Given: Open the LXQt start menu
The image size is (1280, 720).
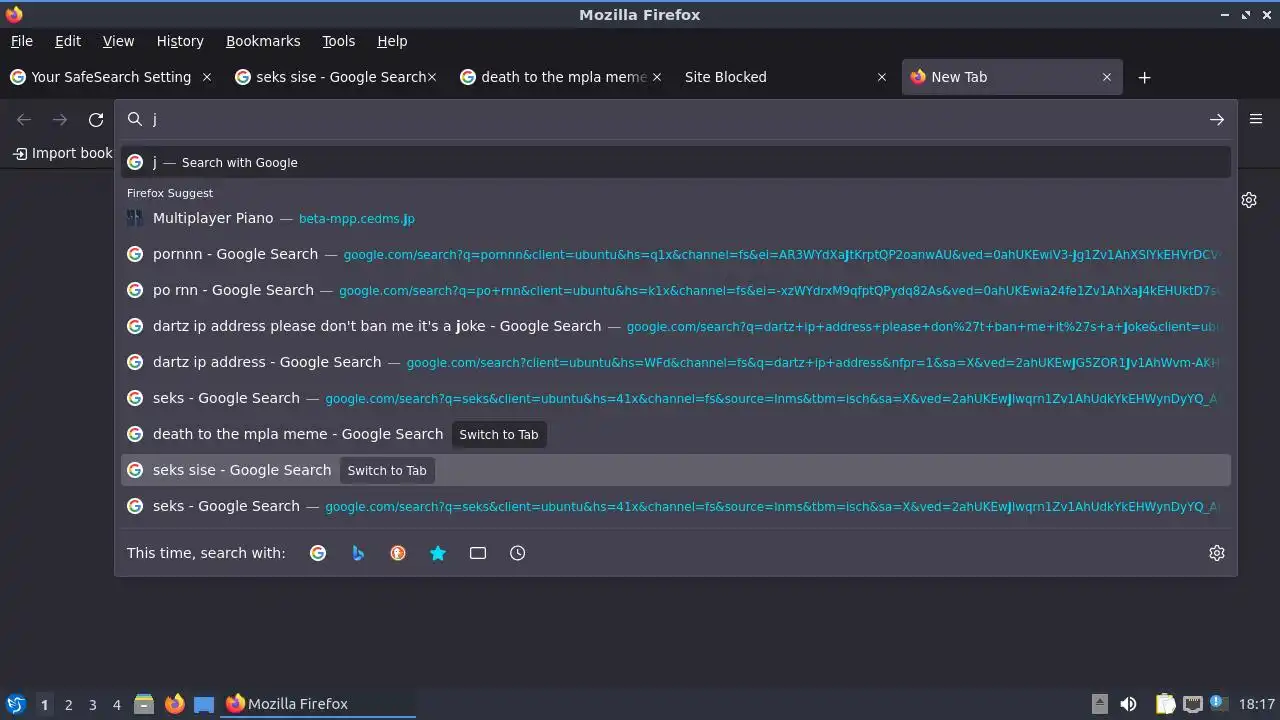Looking at the screenshot, I should click(15, 704).
